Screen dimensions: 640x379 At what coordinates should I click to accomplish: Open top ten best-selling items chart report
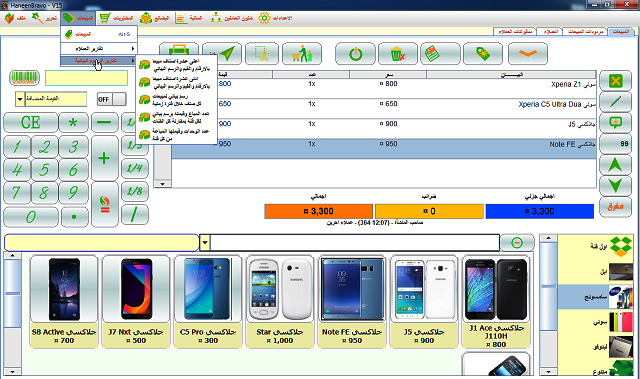[176, 65]
